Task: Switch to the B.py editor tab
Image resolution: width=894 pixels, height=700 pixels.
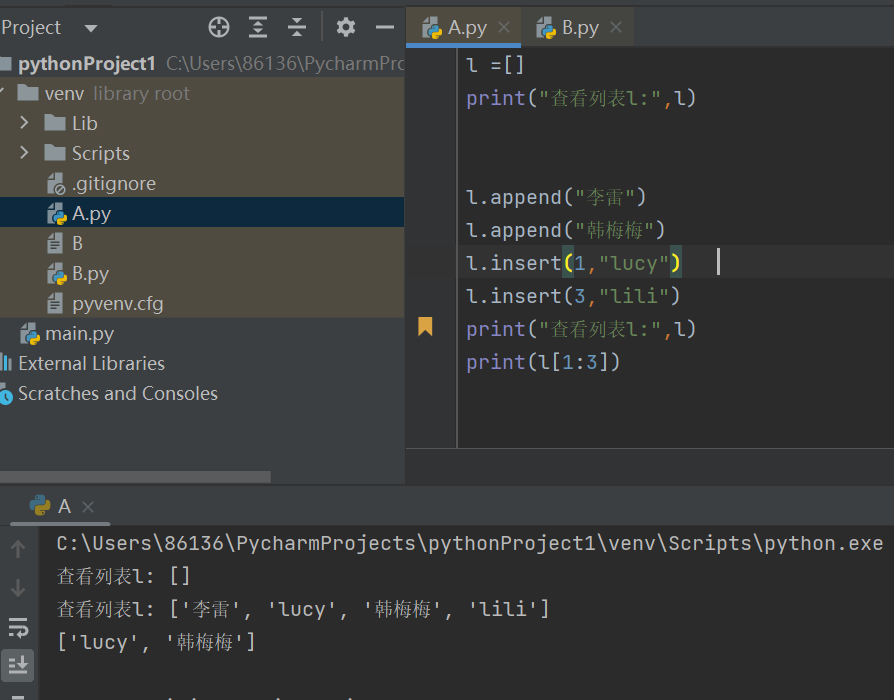Action: point(579,27)
